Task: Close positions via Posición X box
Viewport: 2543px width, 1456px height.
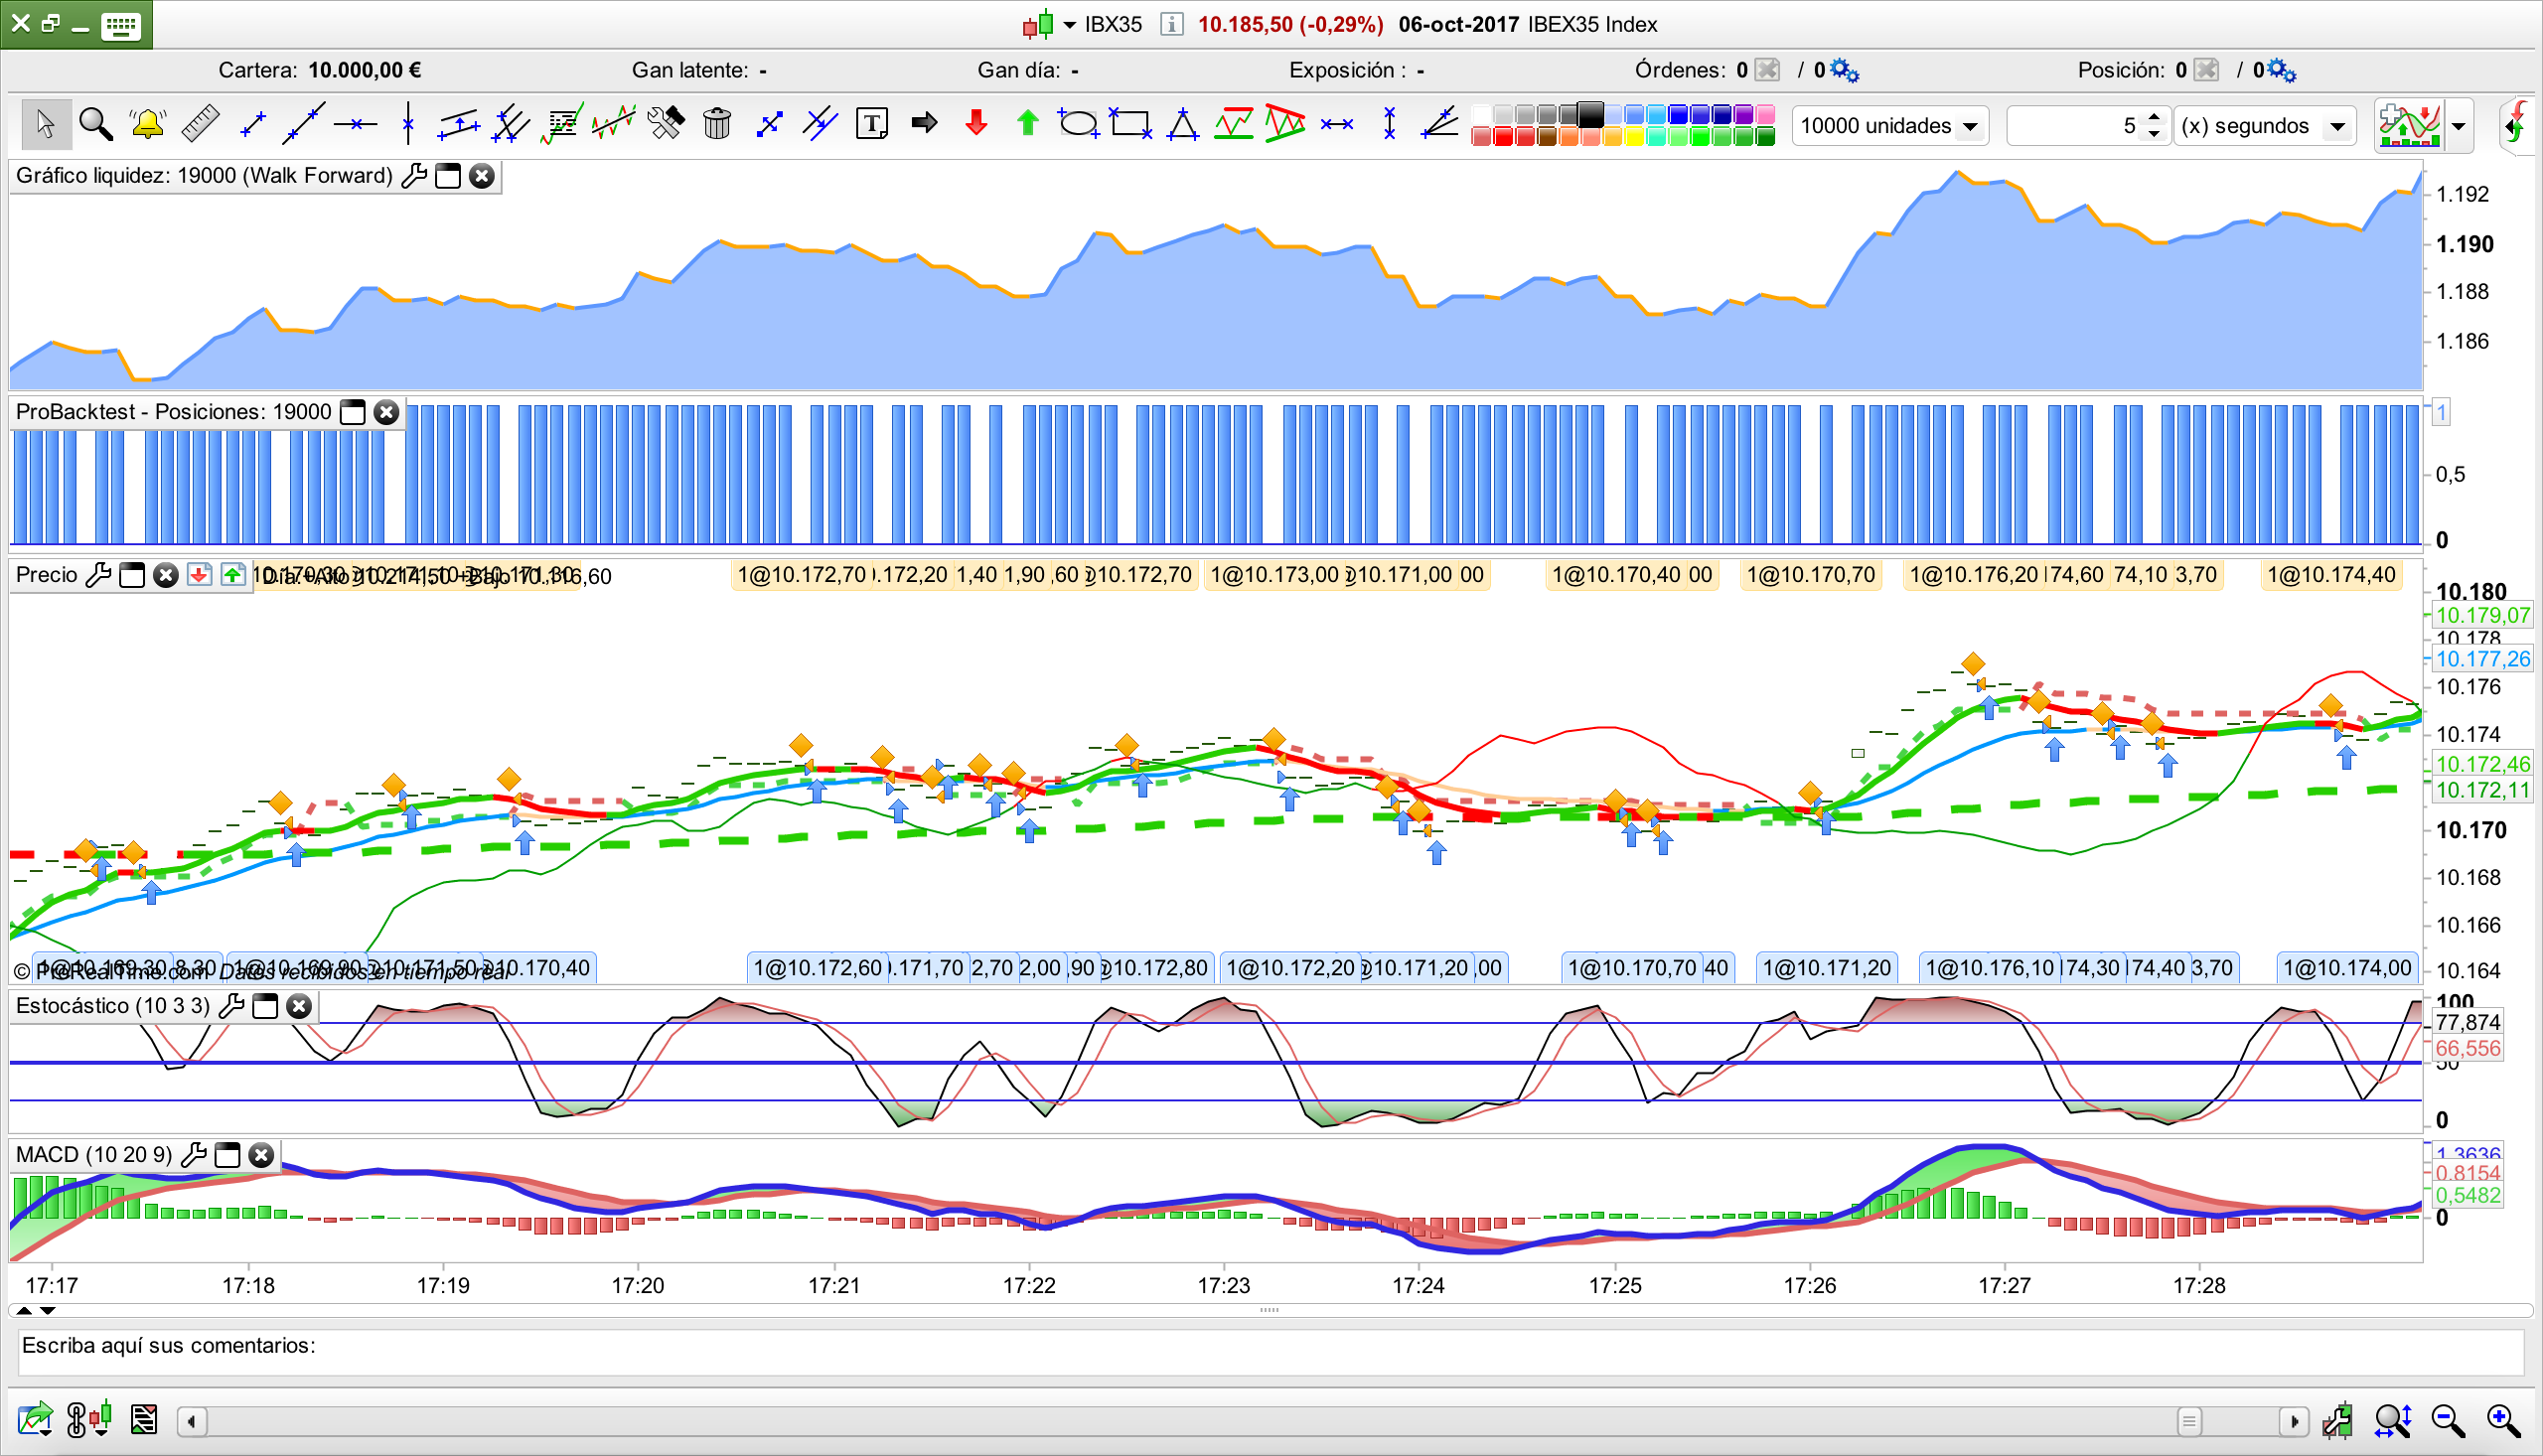Action: coord(2206,70)
